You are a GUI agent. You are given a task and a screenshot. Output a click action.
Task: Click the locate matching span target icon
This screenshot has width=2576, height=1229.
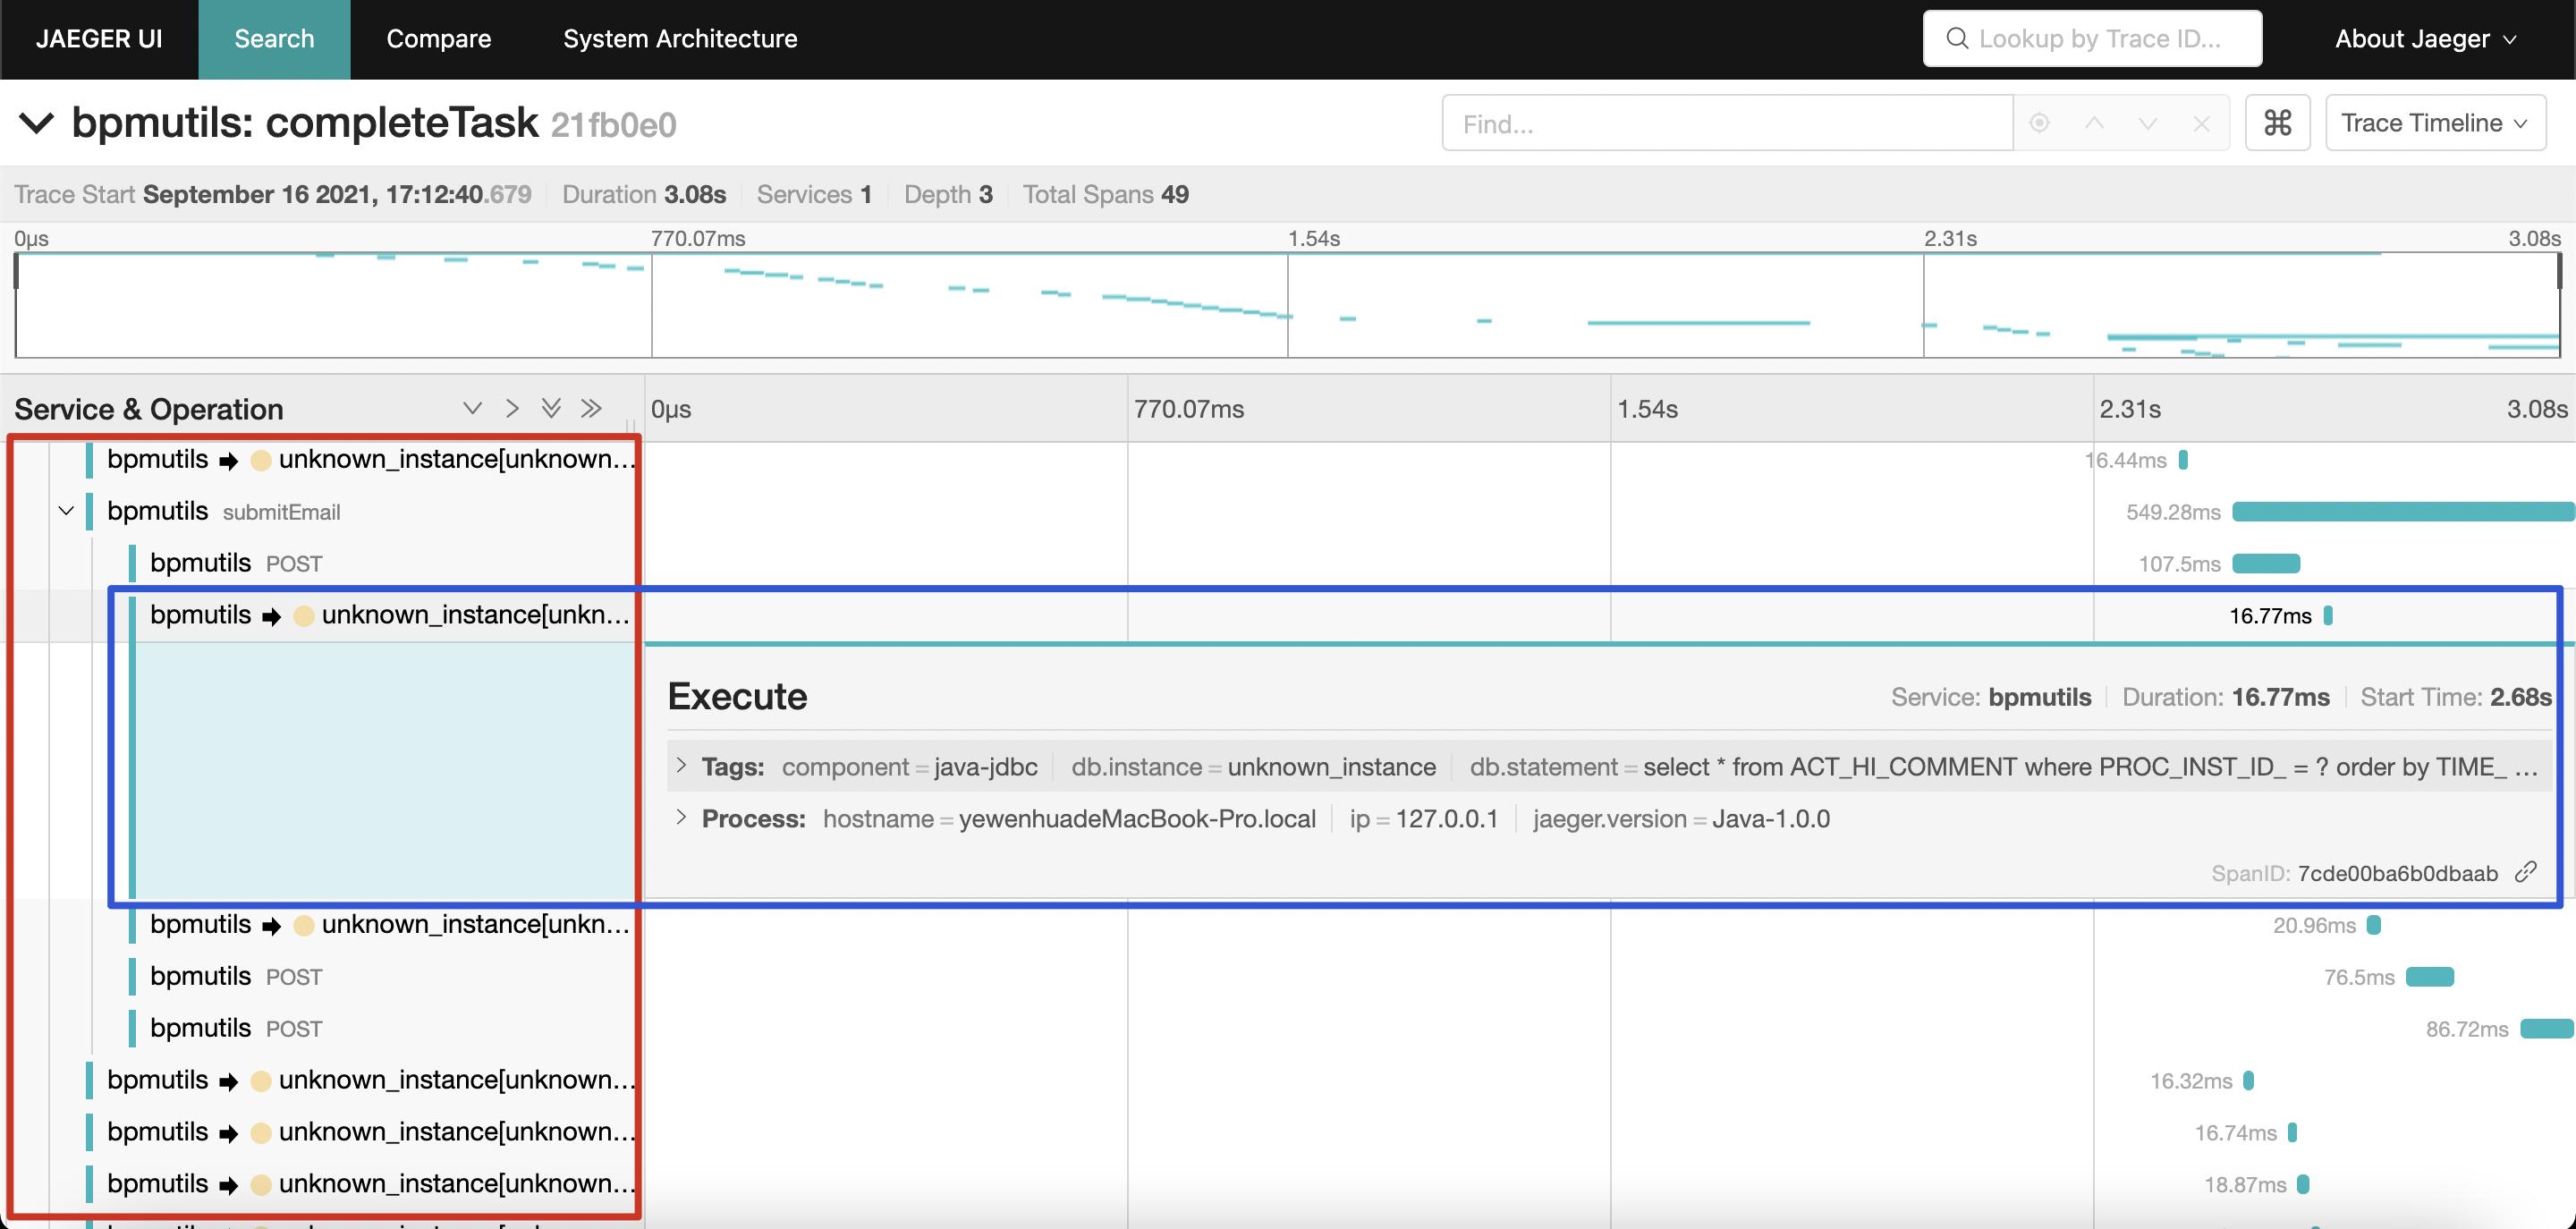tap(2039, 123)
